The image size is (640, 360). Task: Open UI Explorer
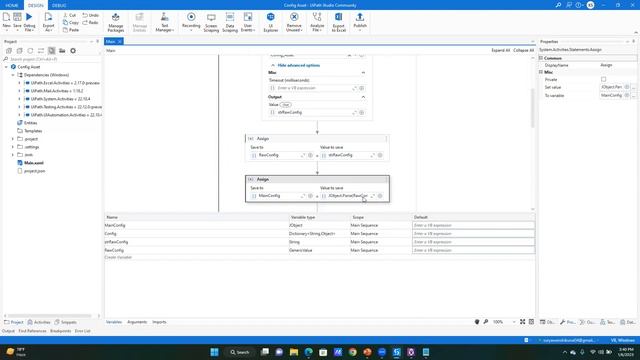point(271,22)
